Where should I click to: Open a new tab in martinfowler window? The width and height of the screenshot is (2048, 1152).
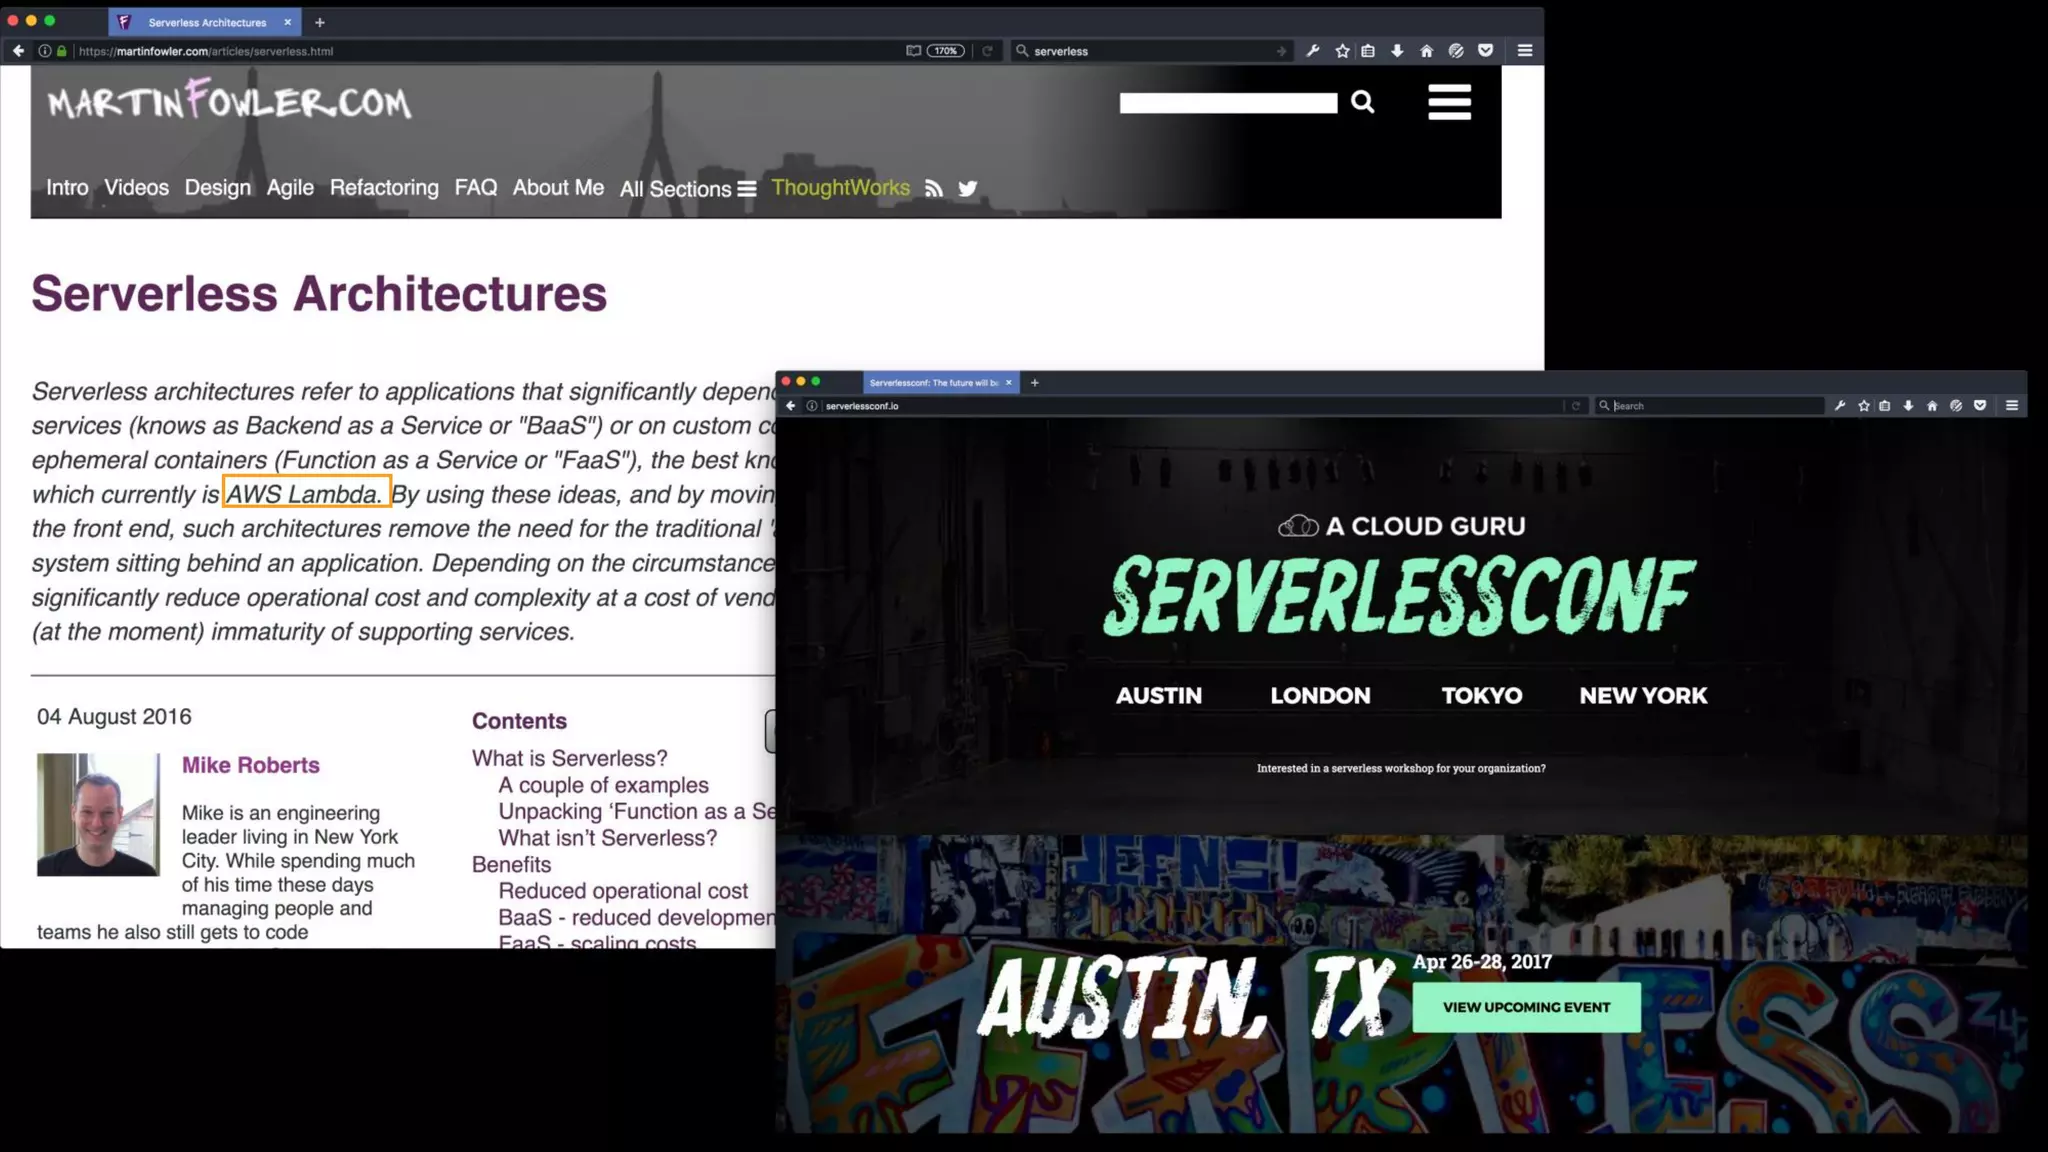320,22
